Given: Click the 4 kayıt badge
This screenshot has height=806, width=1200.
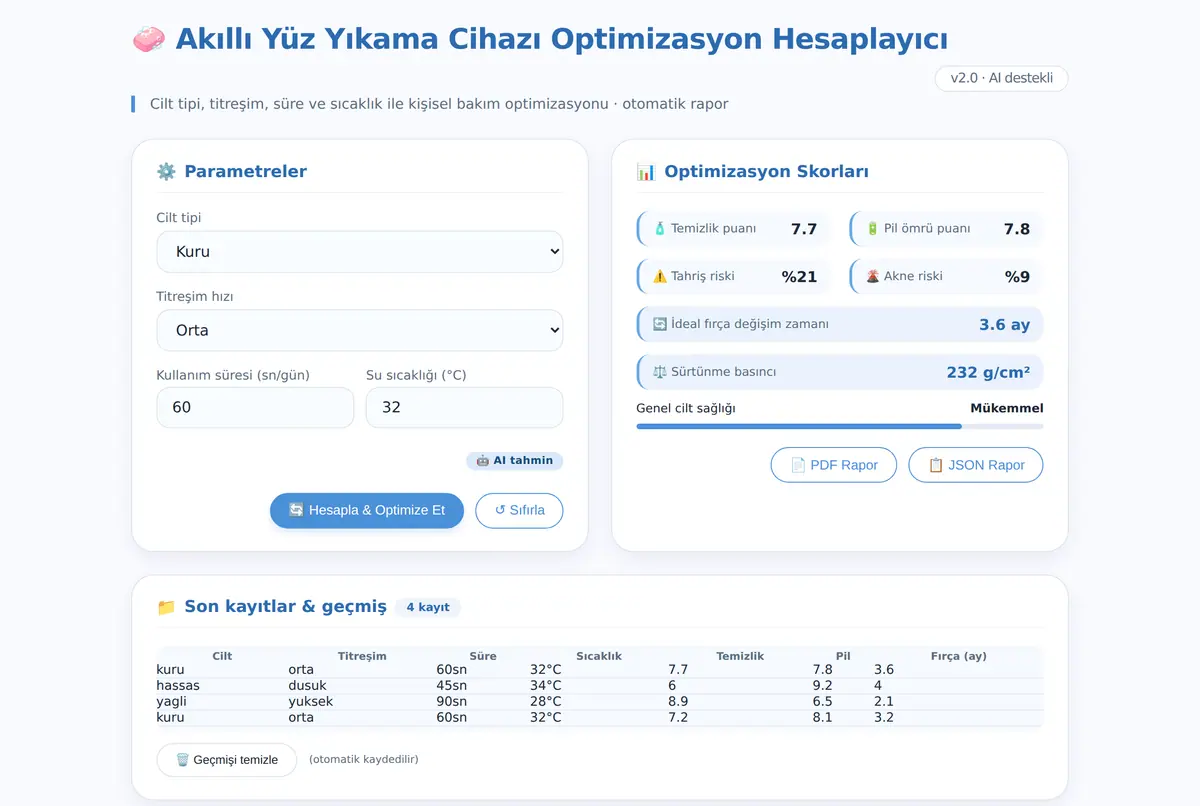Looking at the screenshot, I should point(428,607).
